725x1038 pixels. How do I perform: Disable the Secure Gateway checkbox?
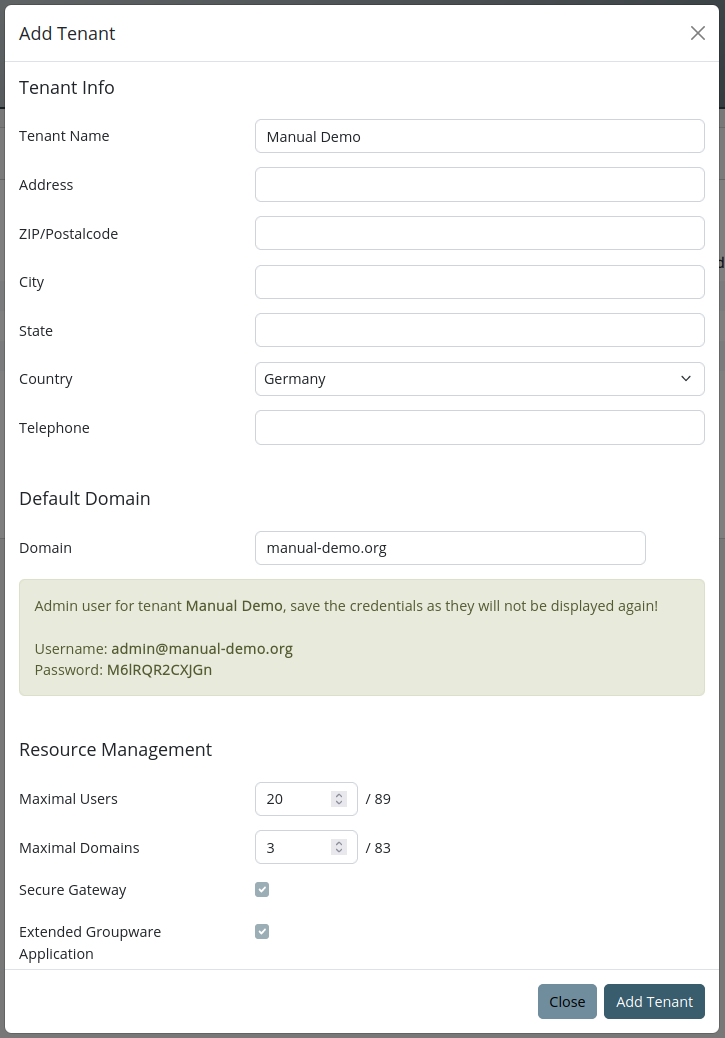tap(261, 889)
